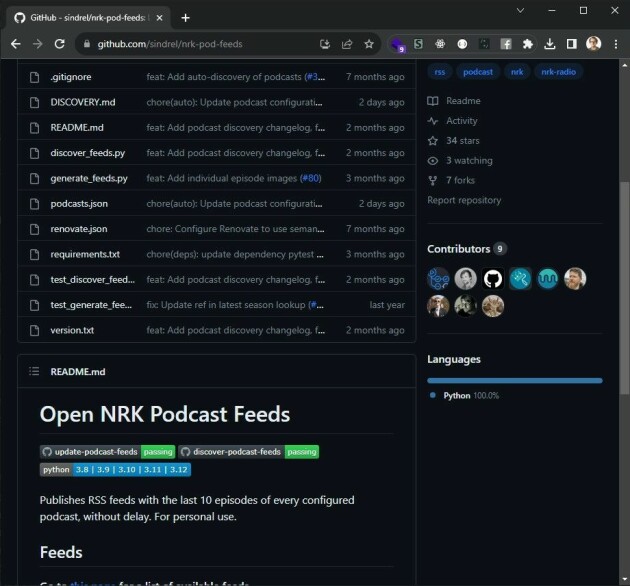Open the first contributor avatar with node graph
The image size is (630, 586).
click(438, 279)
